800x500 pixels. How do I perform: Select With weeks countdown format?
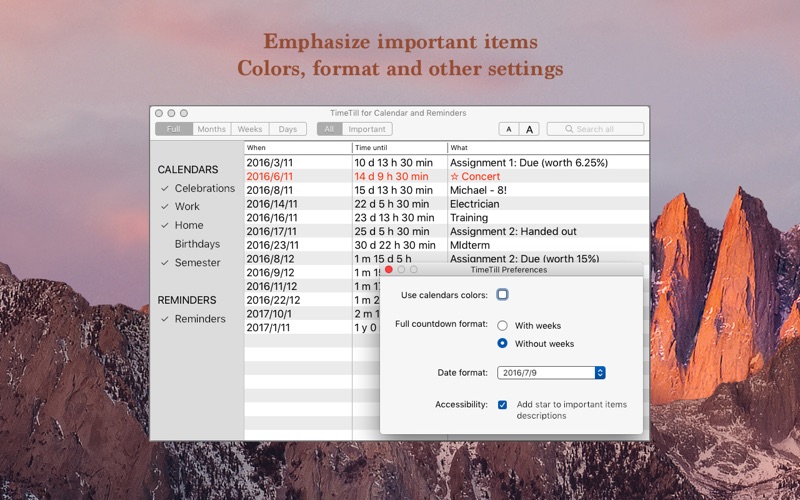pyautogui.click(x=502, y=325)
